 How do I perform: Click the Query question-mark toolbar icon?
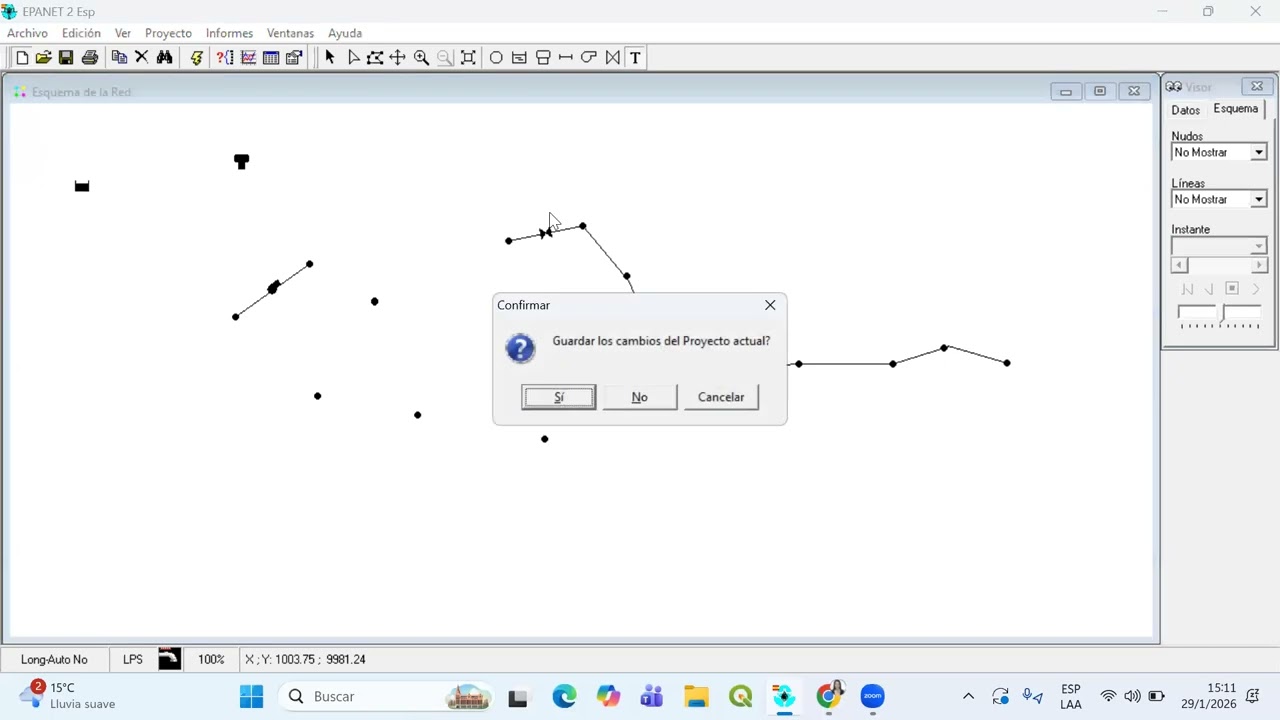225,58
